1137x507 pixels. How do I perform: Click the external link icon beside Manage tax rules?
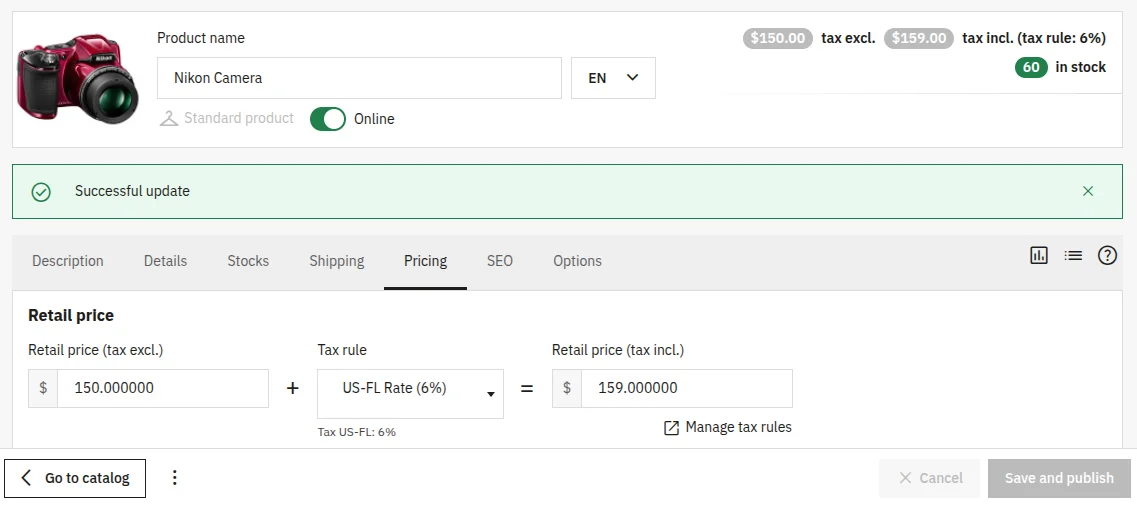pos(671,427)
